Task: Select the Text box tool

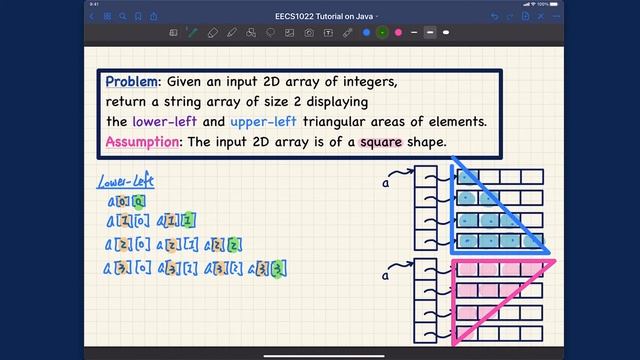Action: (328, 33)
